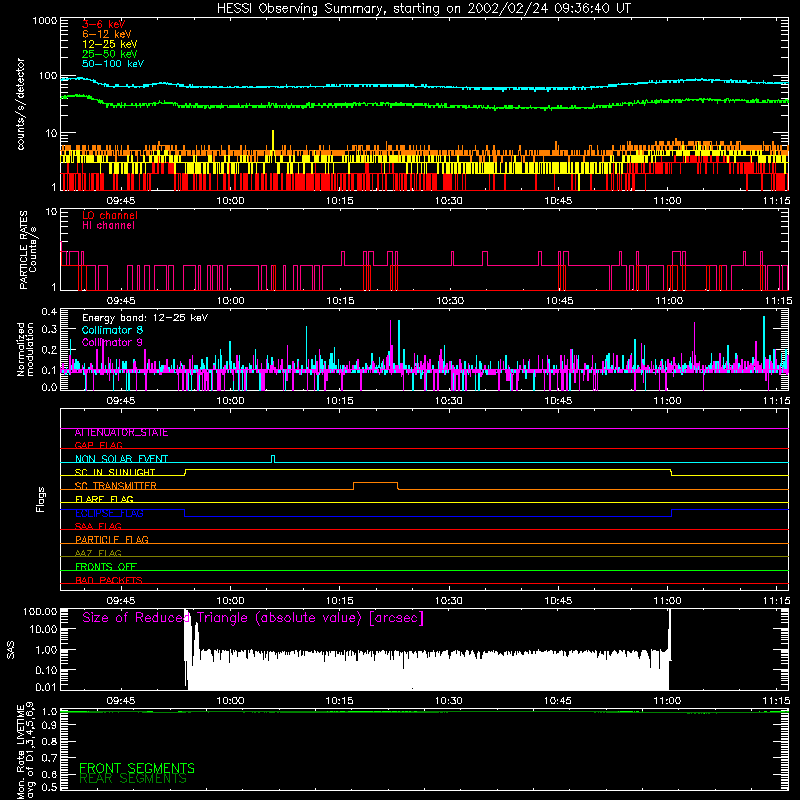
Task: Click the counts/s/detector axis label
Action: [21, 104]
